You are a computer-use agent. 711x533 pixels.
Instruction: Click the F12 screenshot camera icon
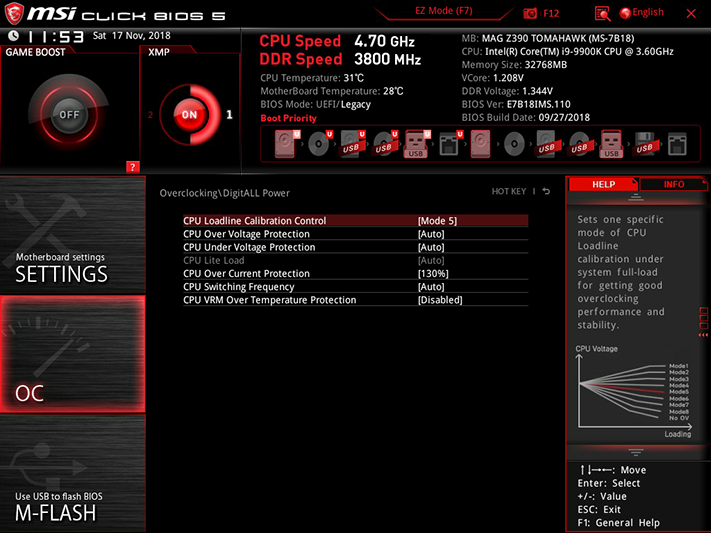click(x=530, y=13)
